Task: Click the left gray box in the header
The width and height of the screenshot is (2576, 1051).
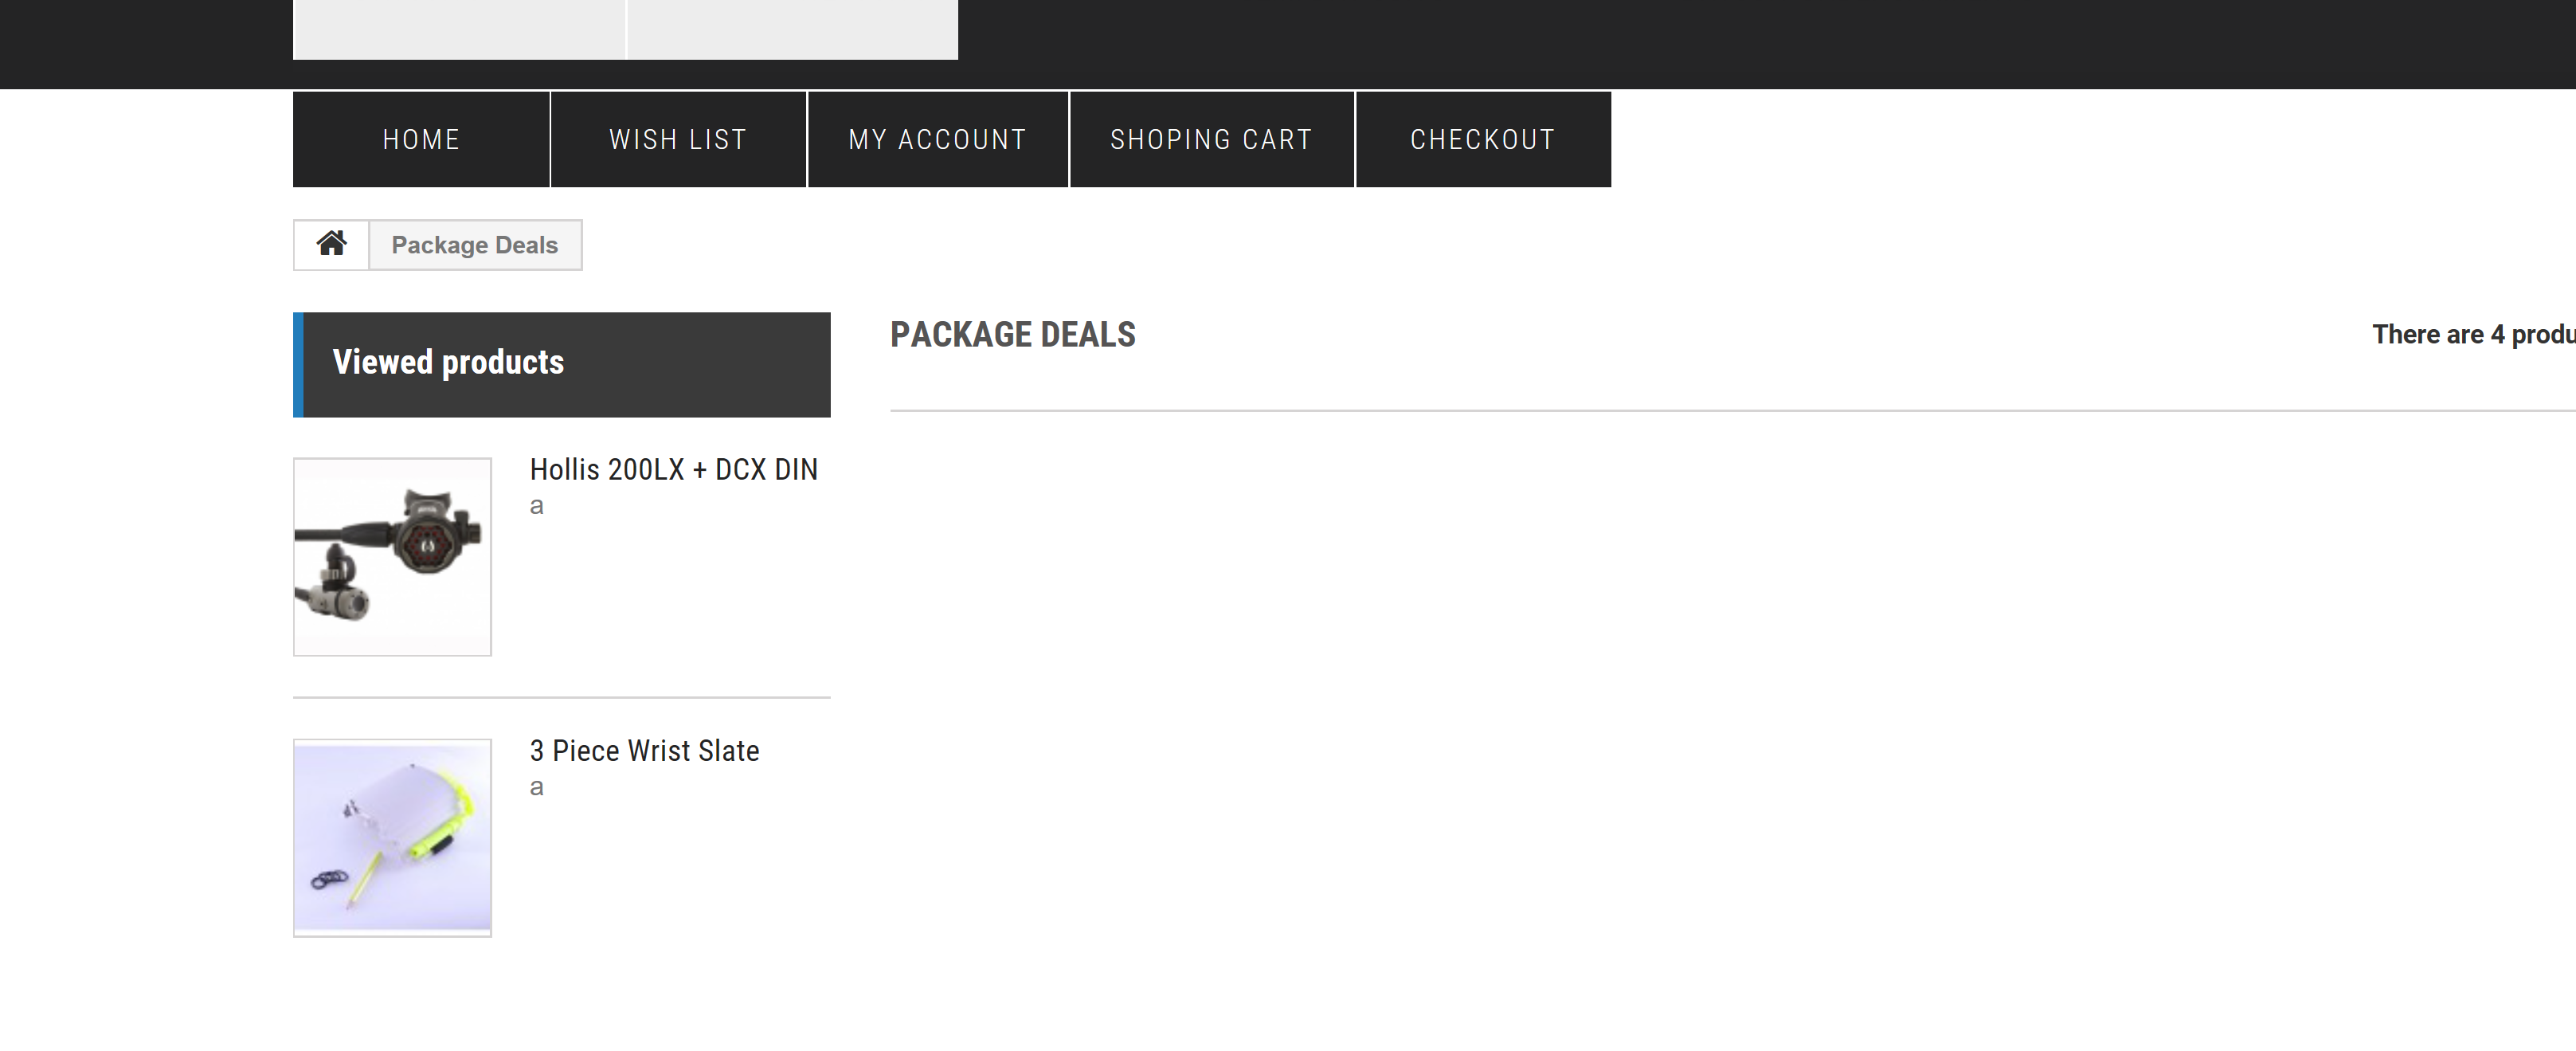Action: 459,28
